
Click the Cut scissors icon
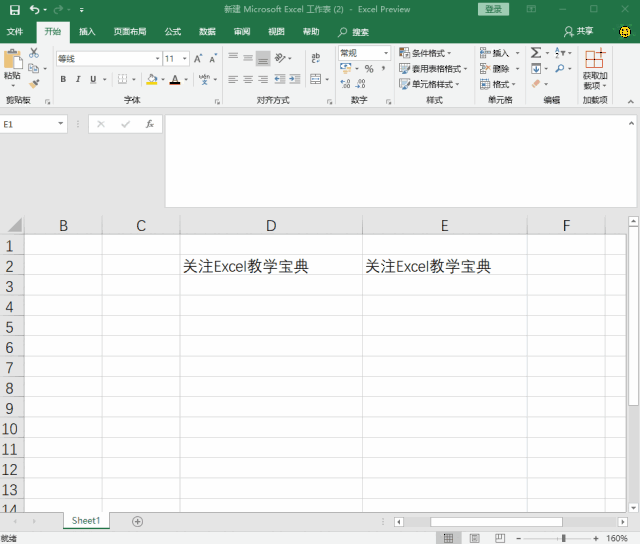[x=34, y=53]
